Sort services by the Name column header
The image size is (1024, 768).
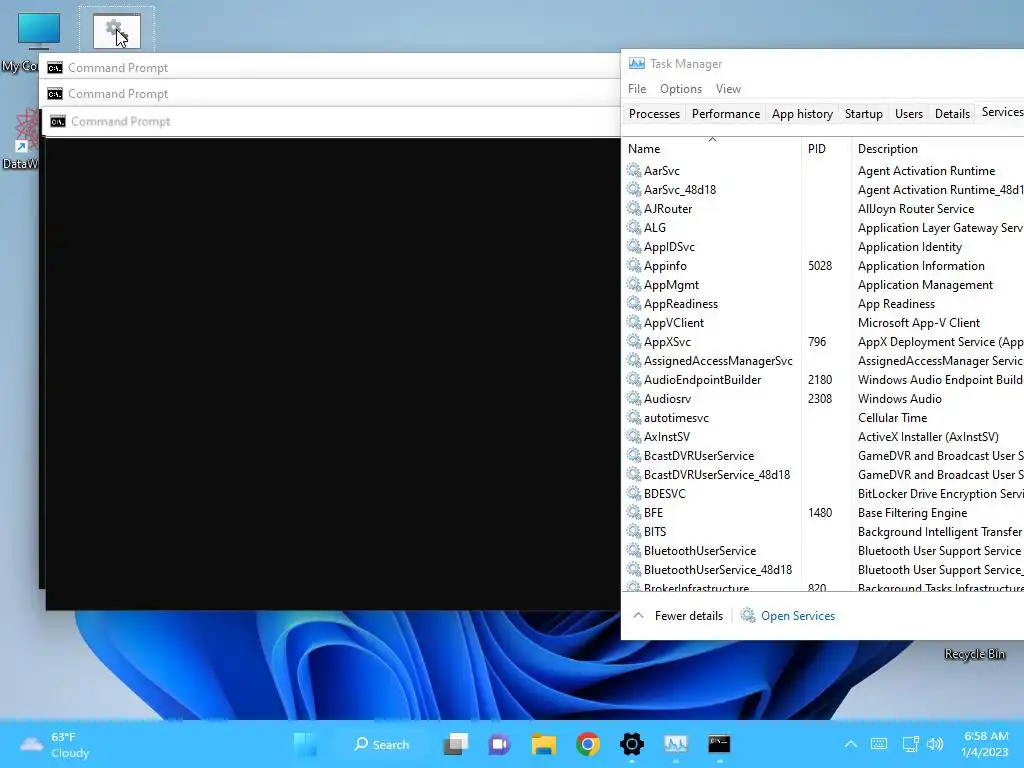point(712,149)
